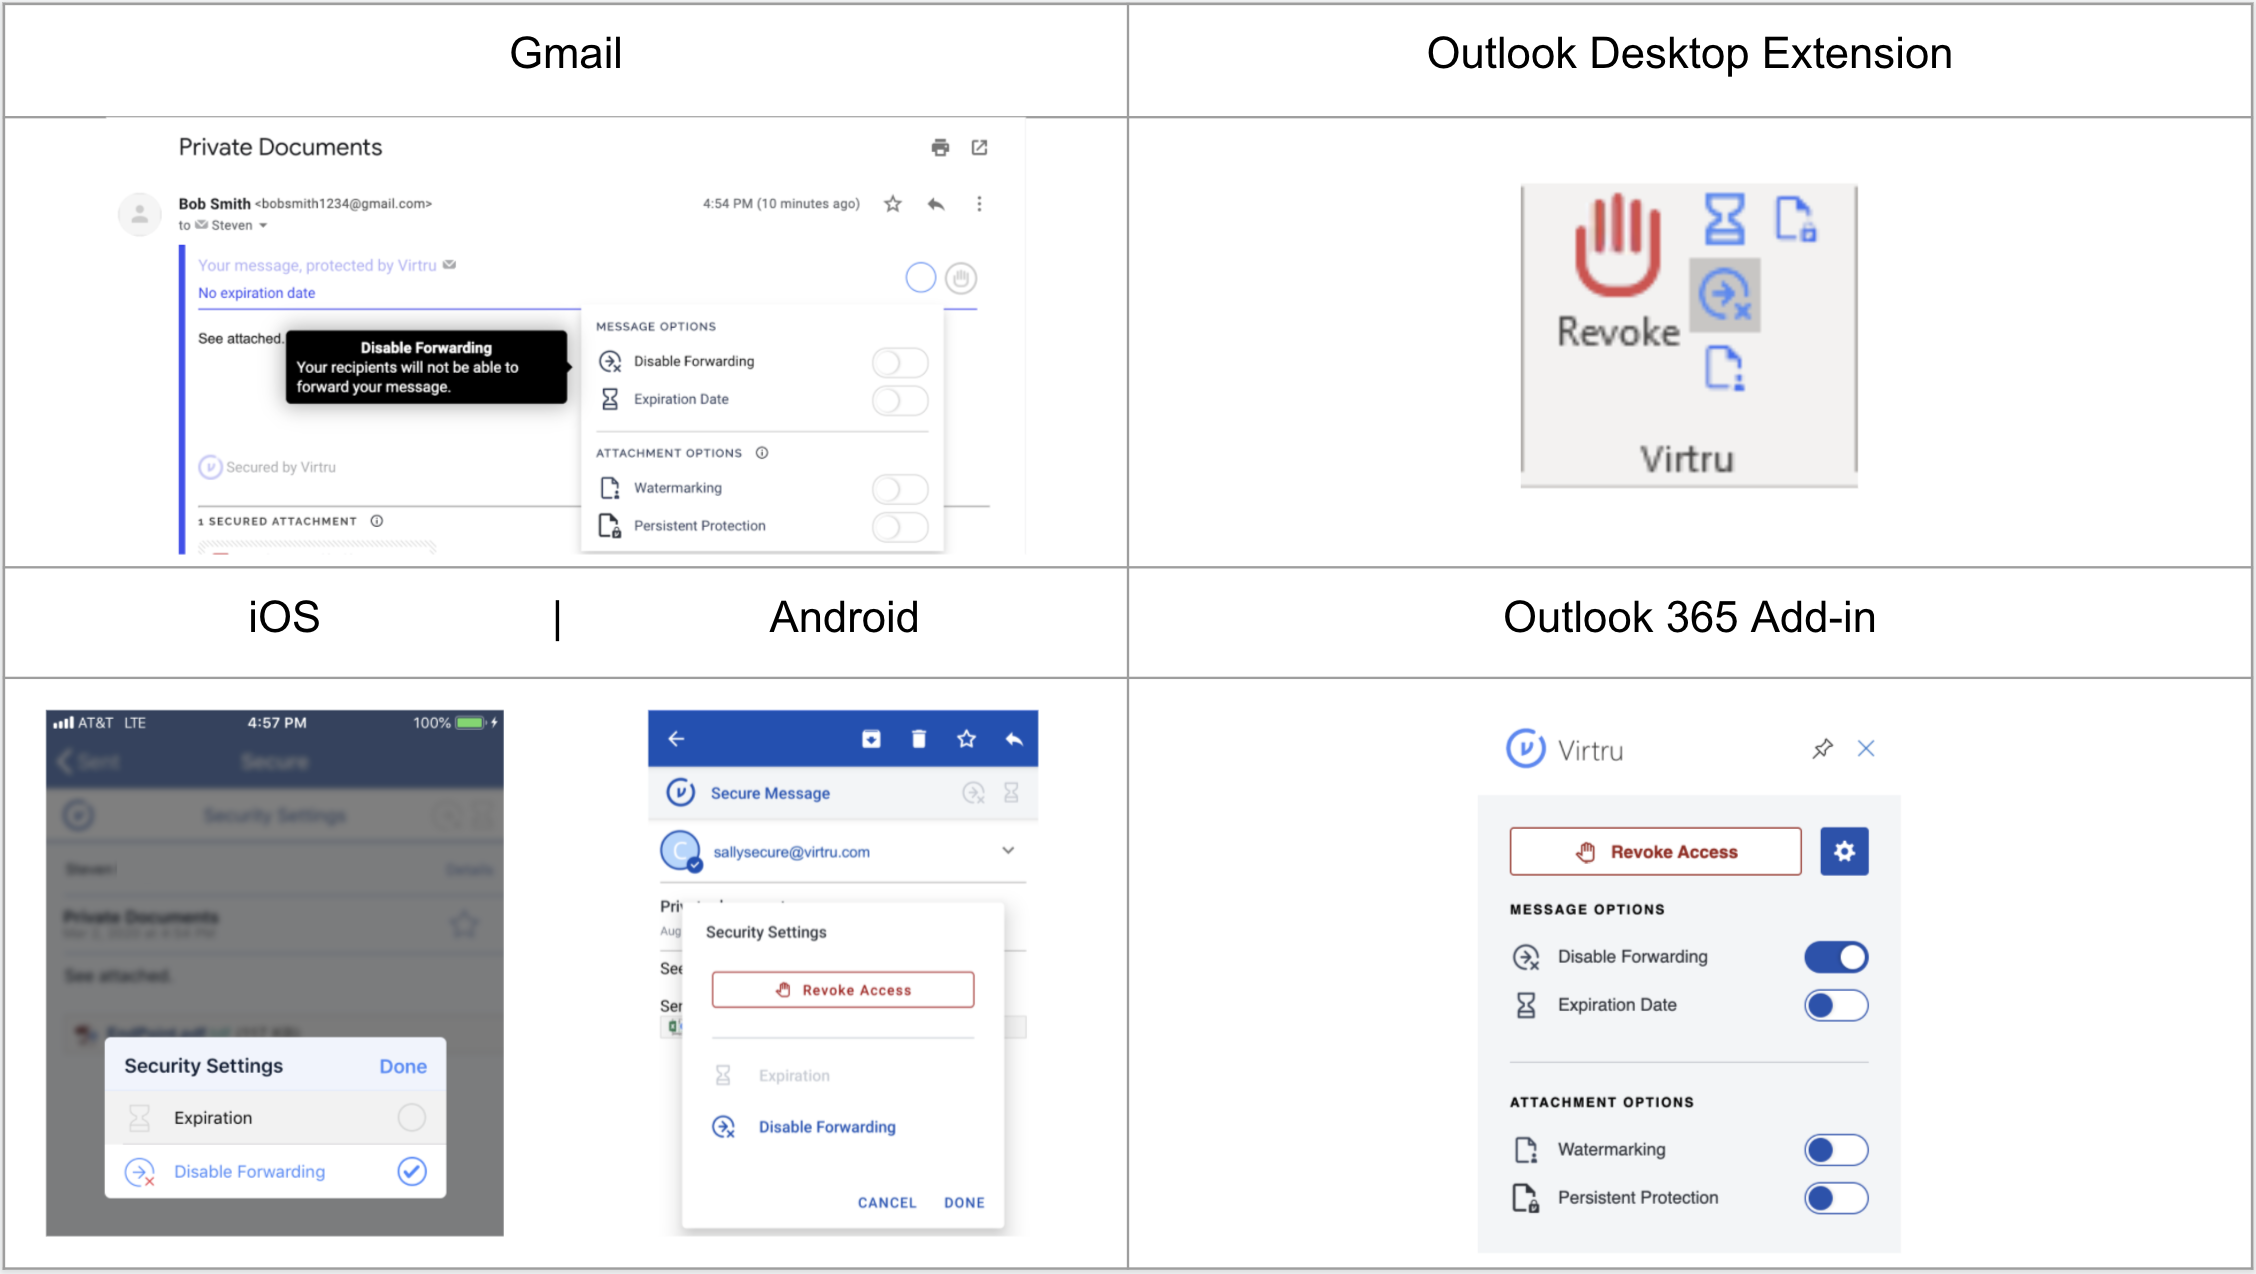This screenshot has height=1274, width=2256.
Task: Tap Android Secure Message forwarding icon
Action: click(x=974, y=793)
